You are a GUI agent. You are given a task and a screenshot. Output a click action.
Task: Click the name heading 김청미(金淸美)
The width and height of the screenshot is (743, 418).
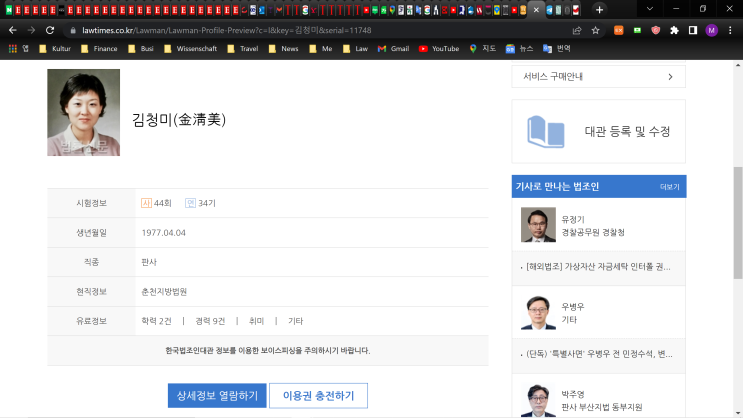[x=179, y=119]
